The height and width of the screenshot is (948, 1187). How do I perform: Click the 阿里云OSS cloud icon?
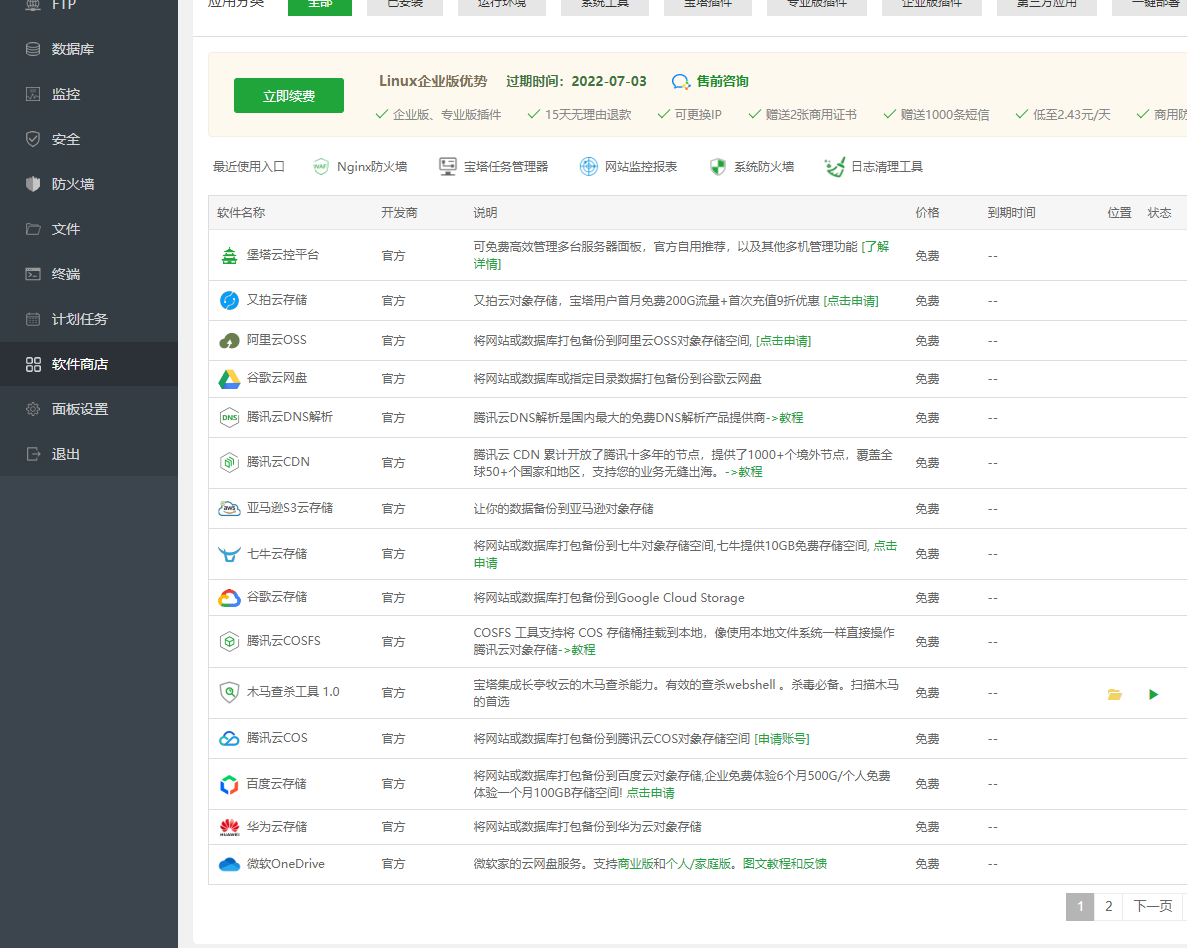pyautogui.click(x=229, y=341)
